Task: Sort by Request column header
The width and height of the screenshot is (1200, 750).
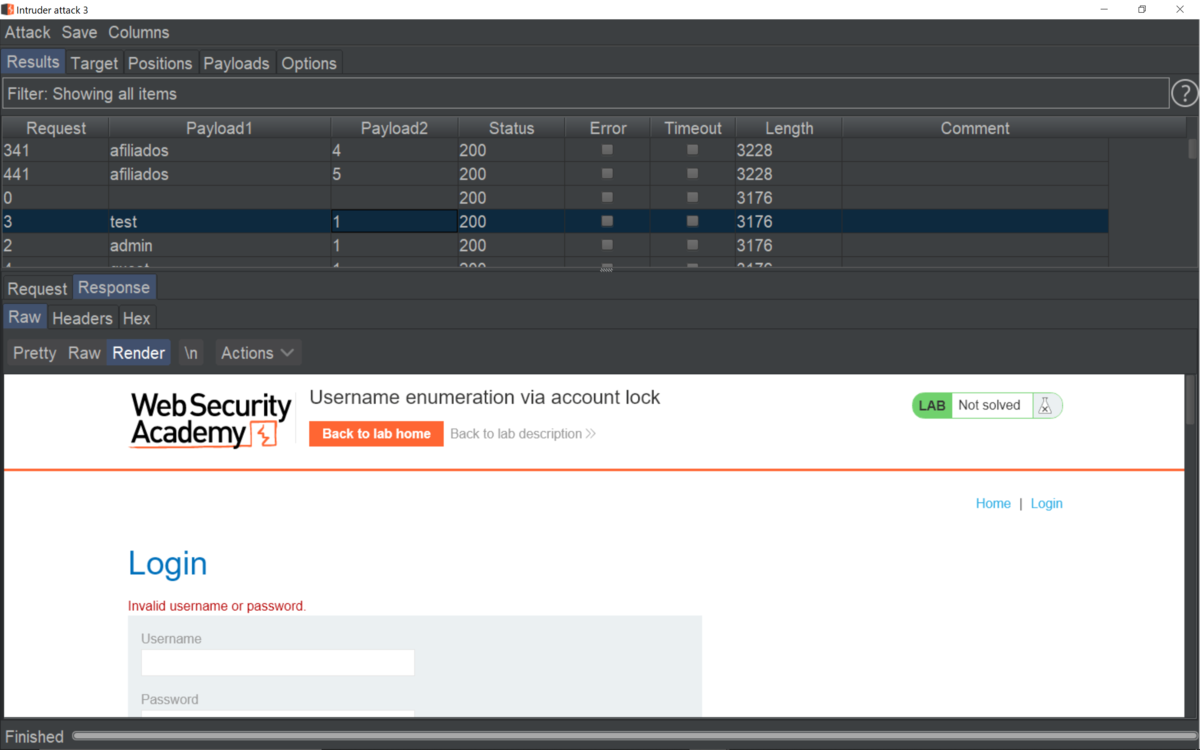Action: point(56,128)
